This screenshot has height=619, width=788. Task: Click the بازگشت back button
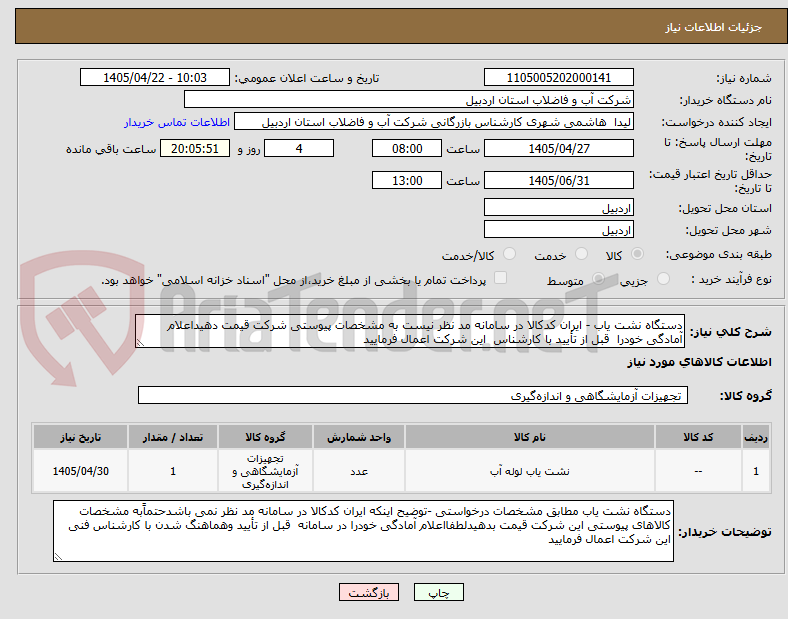tap(369, 592)
